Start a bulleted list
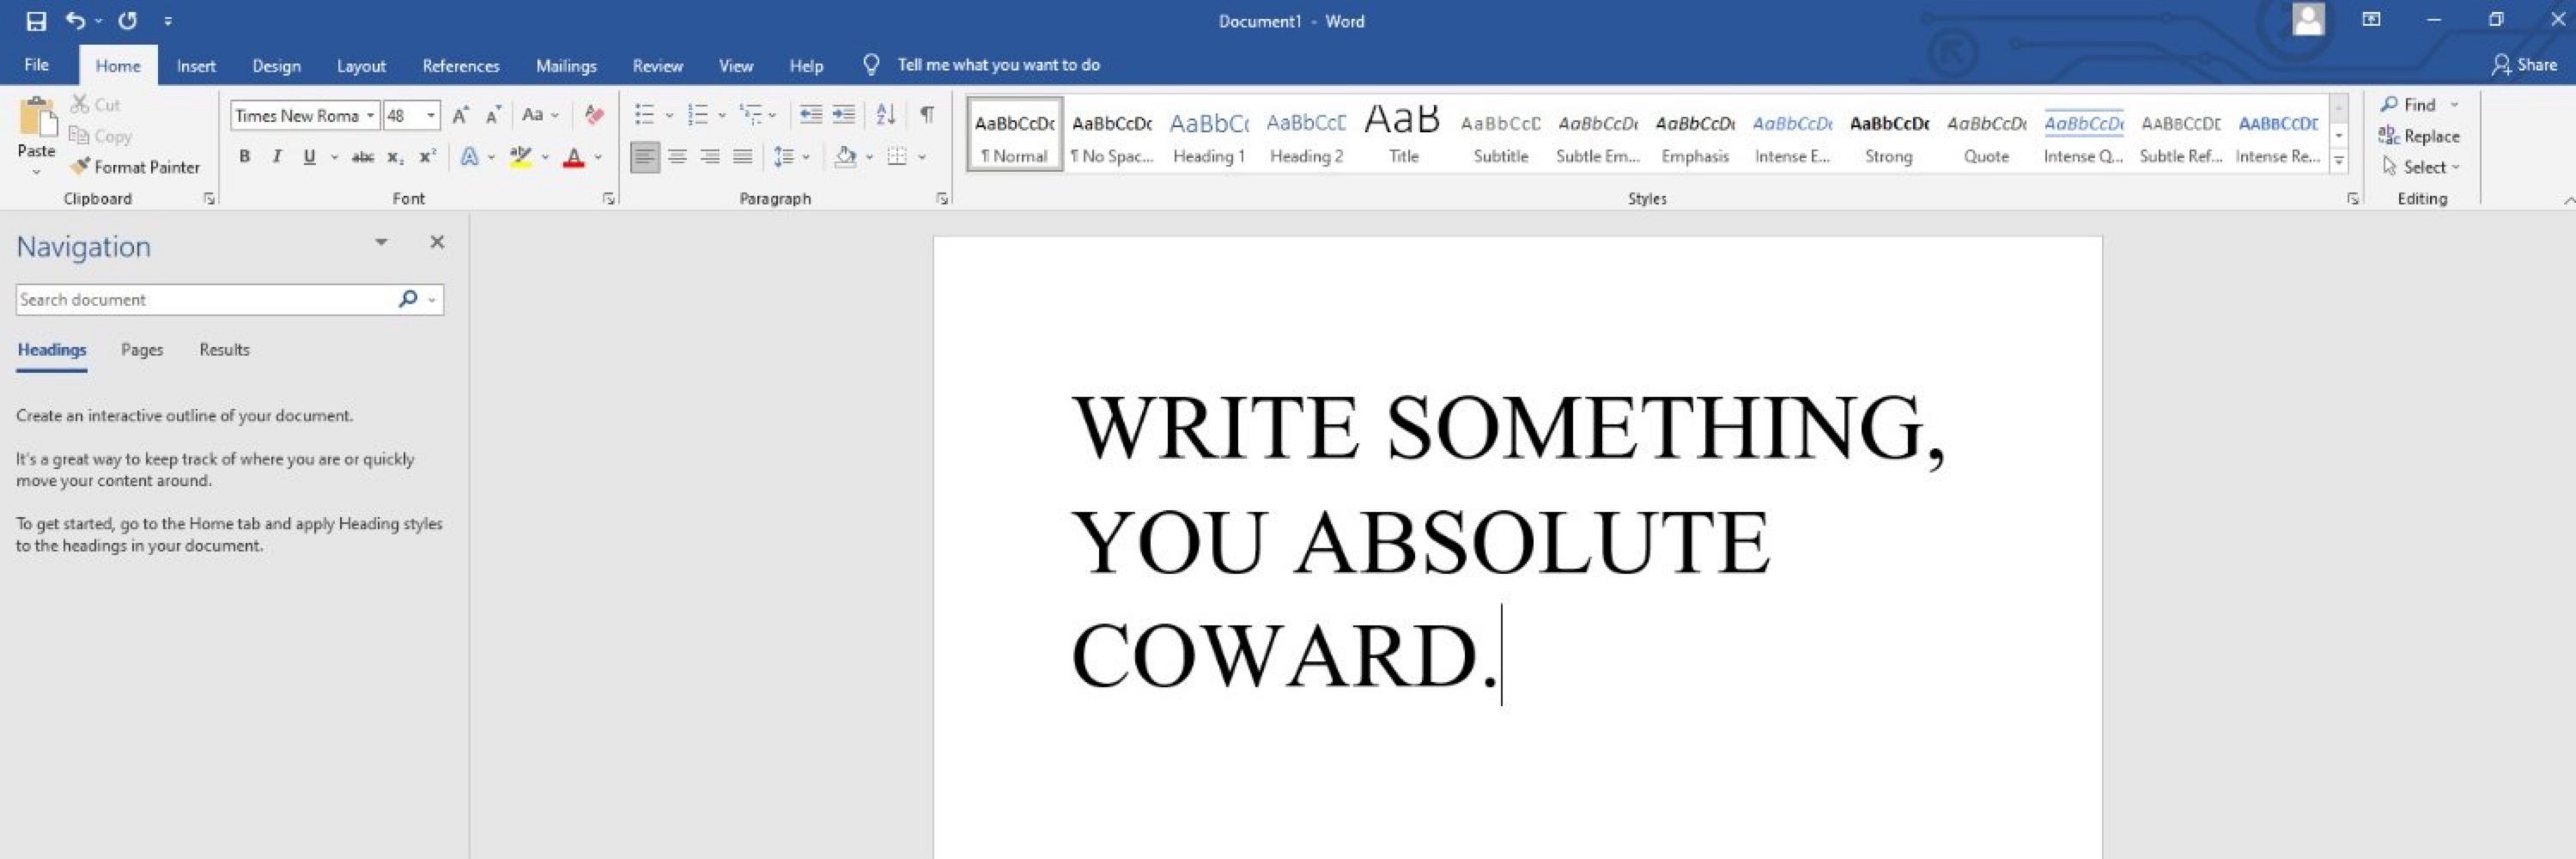Viewport: 2576px width, 859px height. pyautogui.click(x=645, y=115)
